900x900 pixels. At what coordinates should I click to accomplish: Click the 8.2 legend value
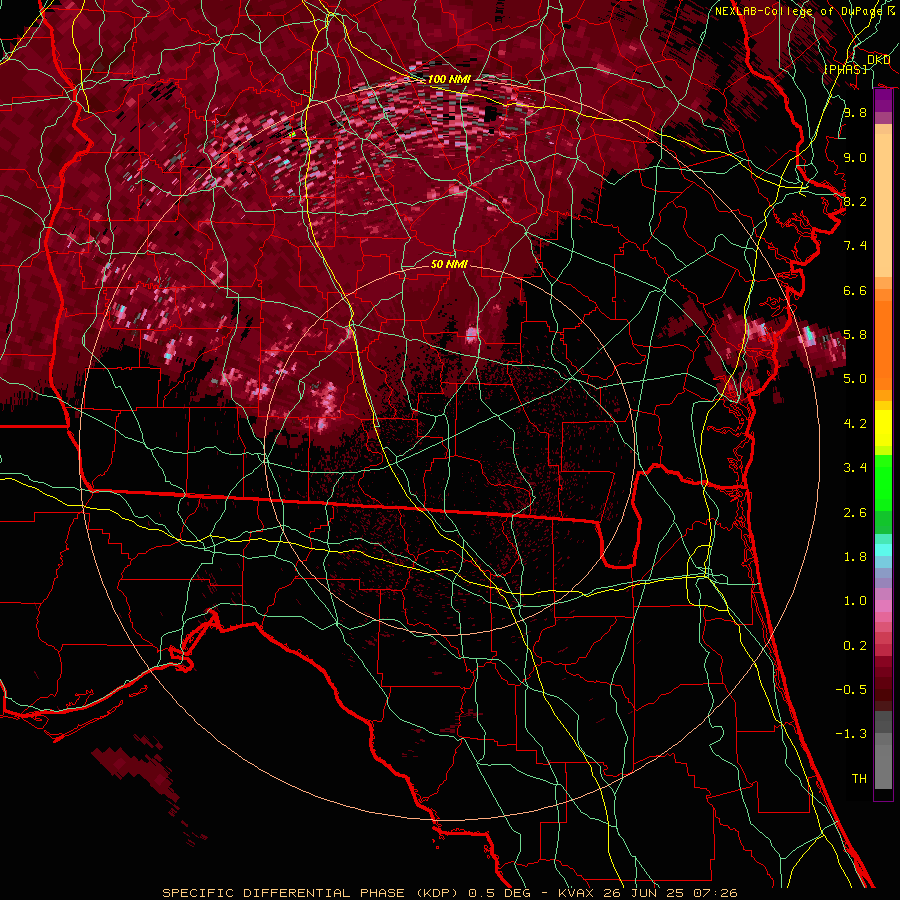tap(855, 201)
